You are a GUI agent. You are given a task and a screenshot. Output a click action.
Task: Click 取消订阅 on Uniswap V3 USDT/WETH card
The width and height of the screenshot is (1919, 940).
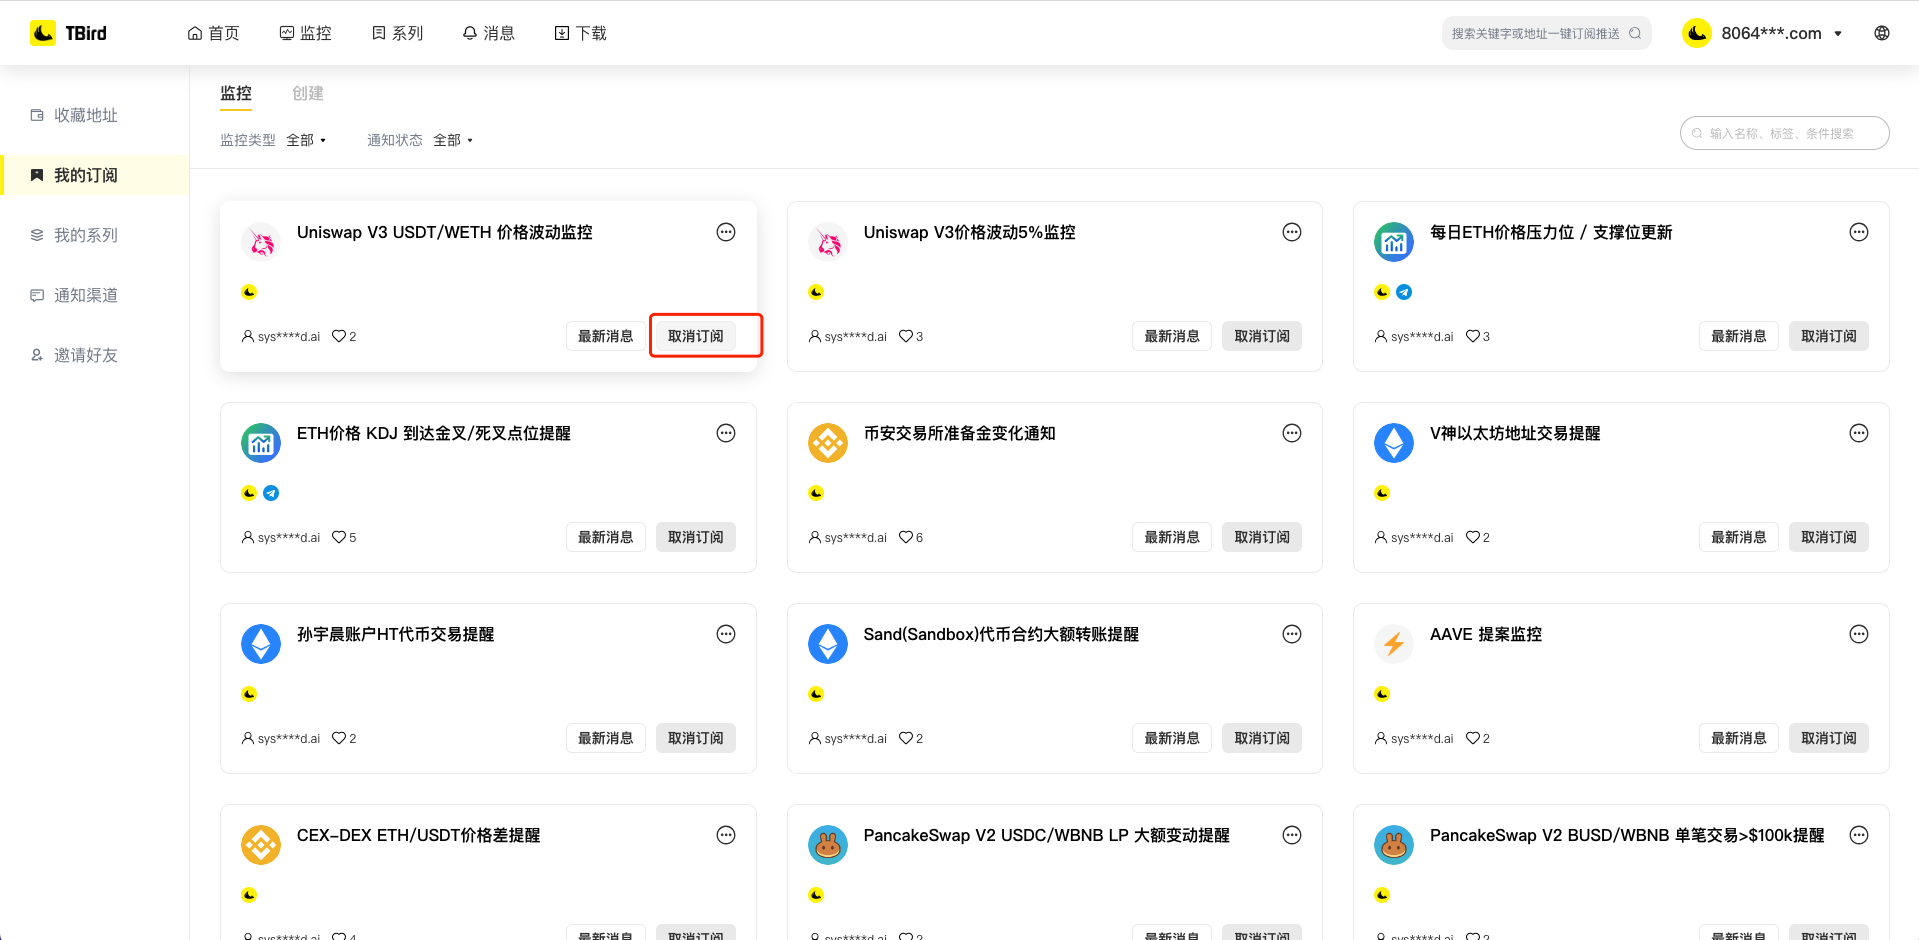695,336
